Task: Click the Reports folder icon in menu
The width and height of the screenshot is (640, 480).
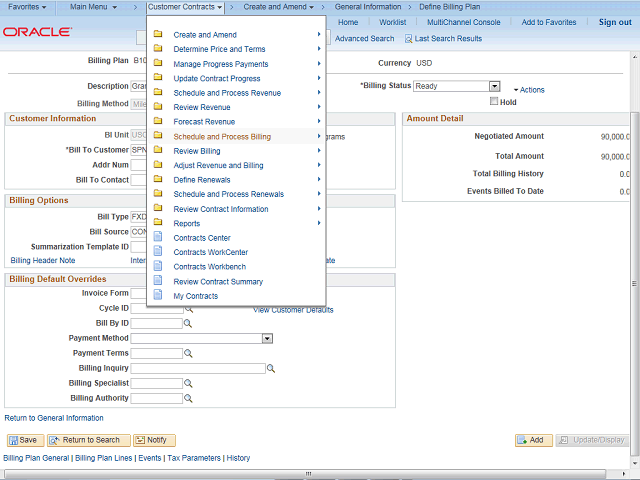Action: [158, 223]
